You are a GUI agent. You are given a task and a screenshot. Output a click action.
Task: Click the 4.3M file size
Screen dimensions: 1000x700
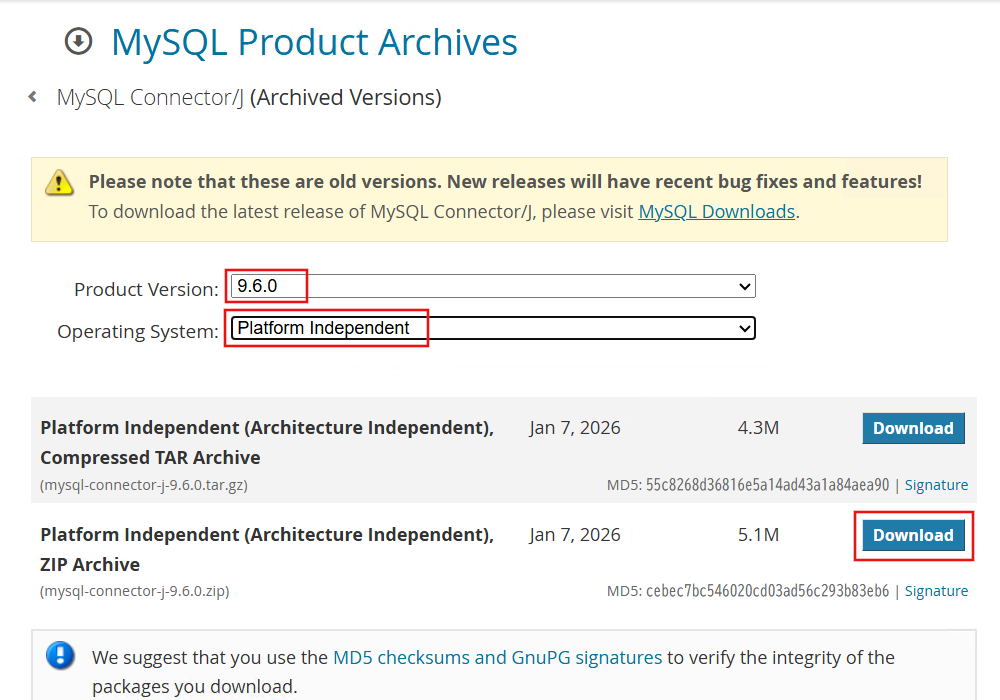758,428
